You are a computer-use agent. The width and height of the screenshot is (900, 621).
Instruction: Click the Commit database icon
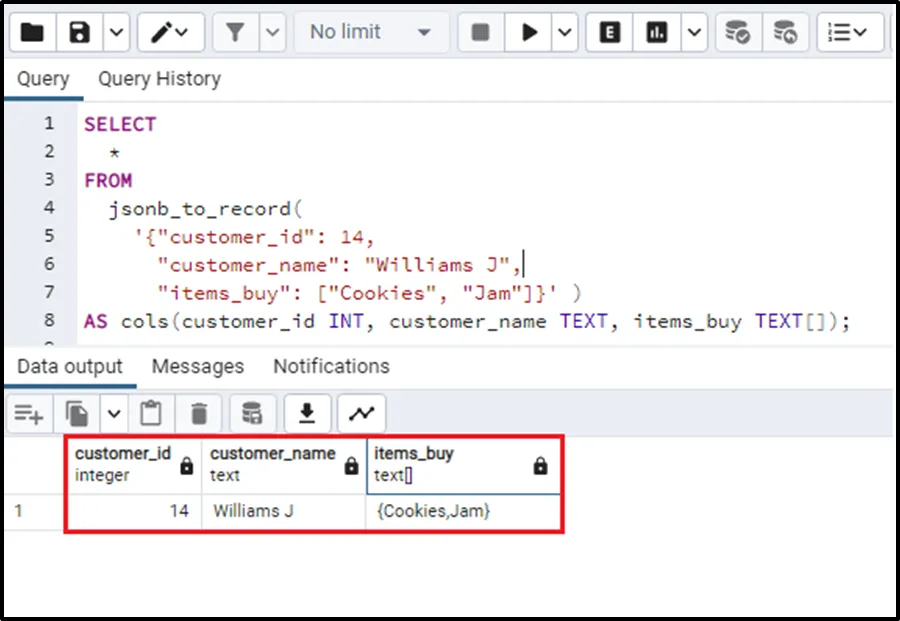coord(738,33)
